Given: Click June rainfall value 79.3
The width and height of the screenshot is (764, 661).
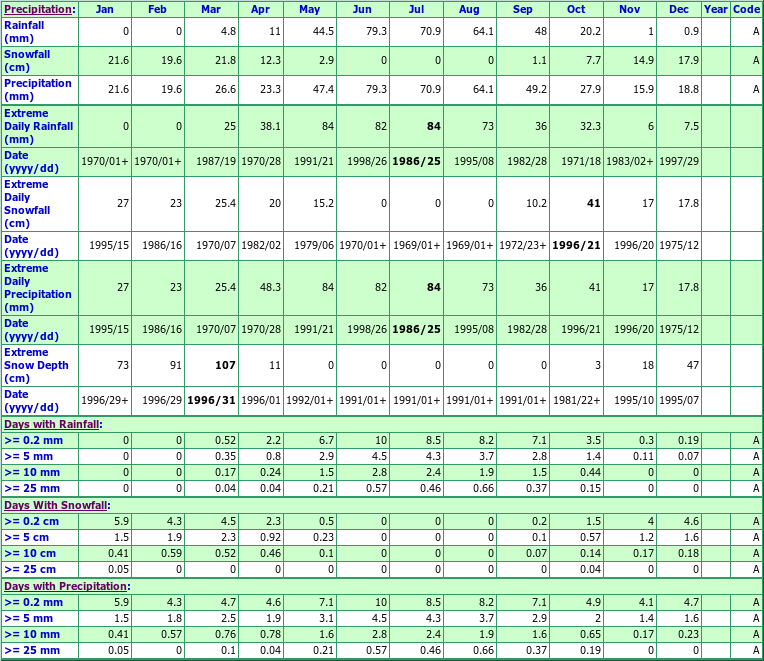Looking at the screenshot, I should point(376,31).
